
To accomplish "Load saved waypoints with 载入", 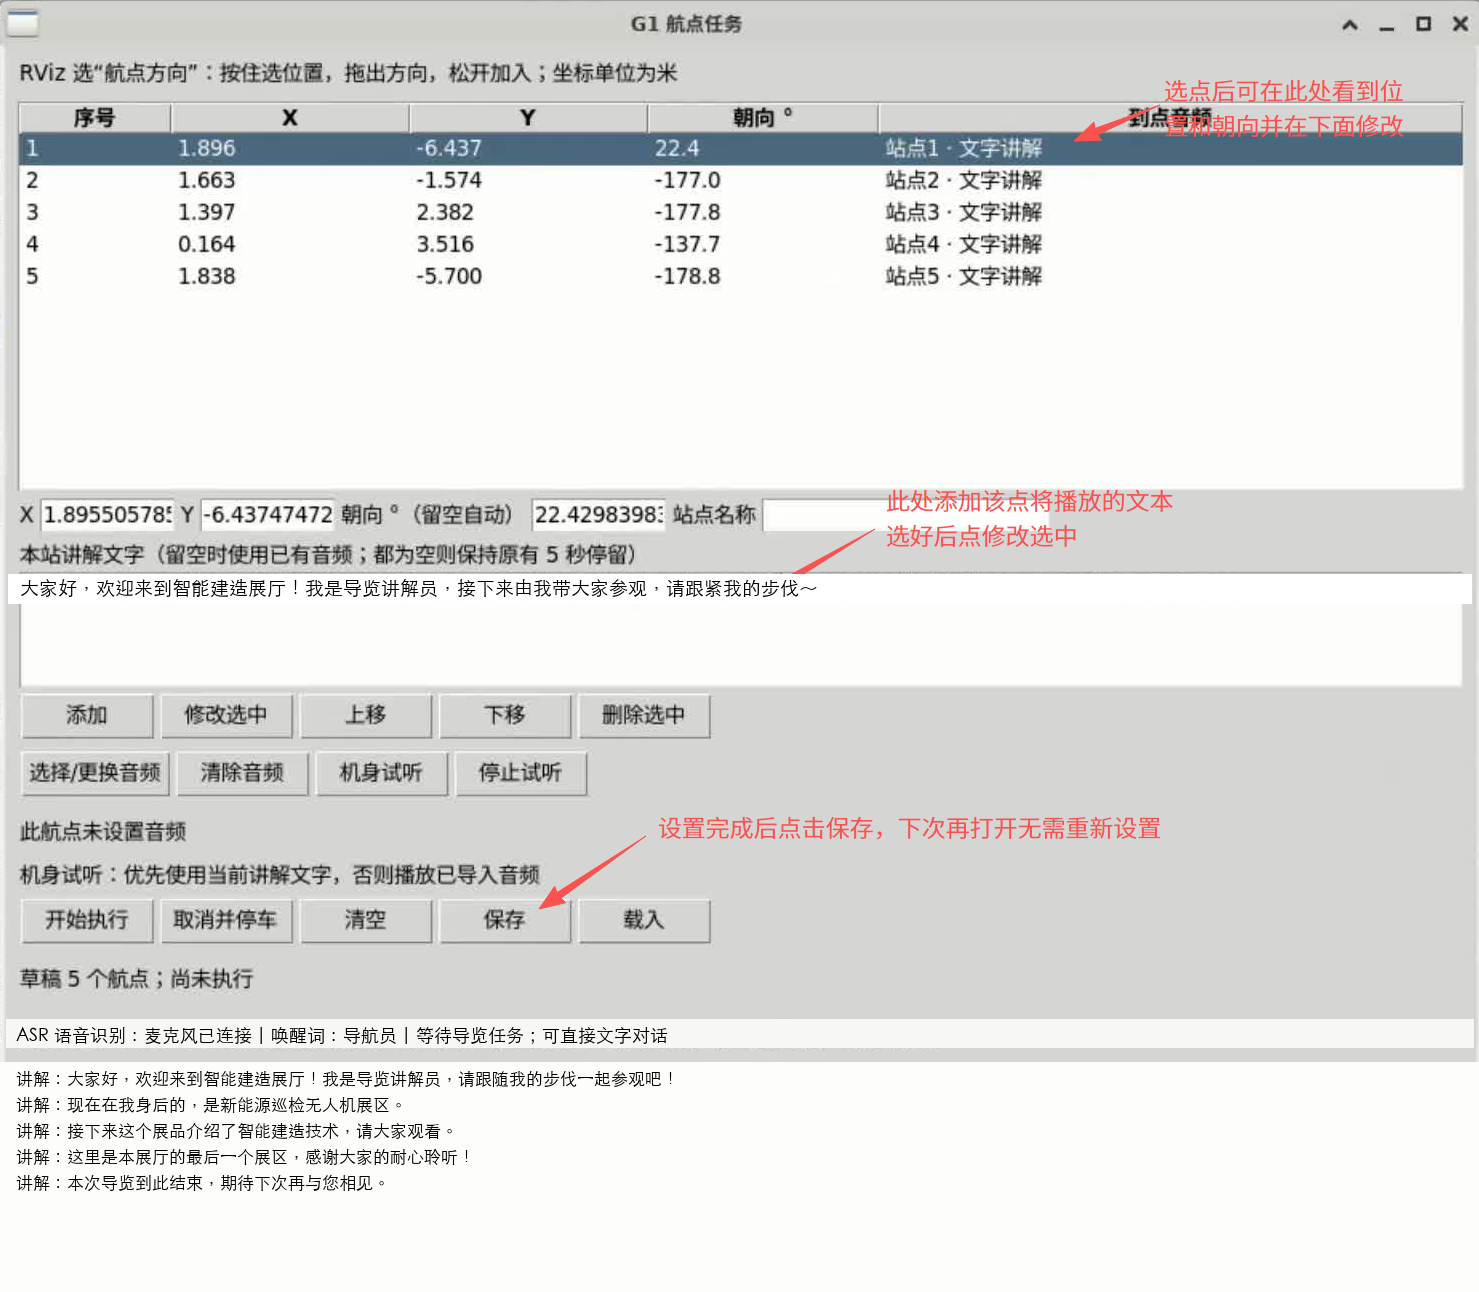I will tap(644, 921).
